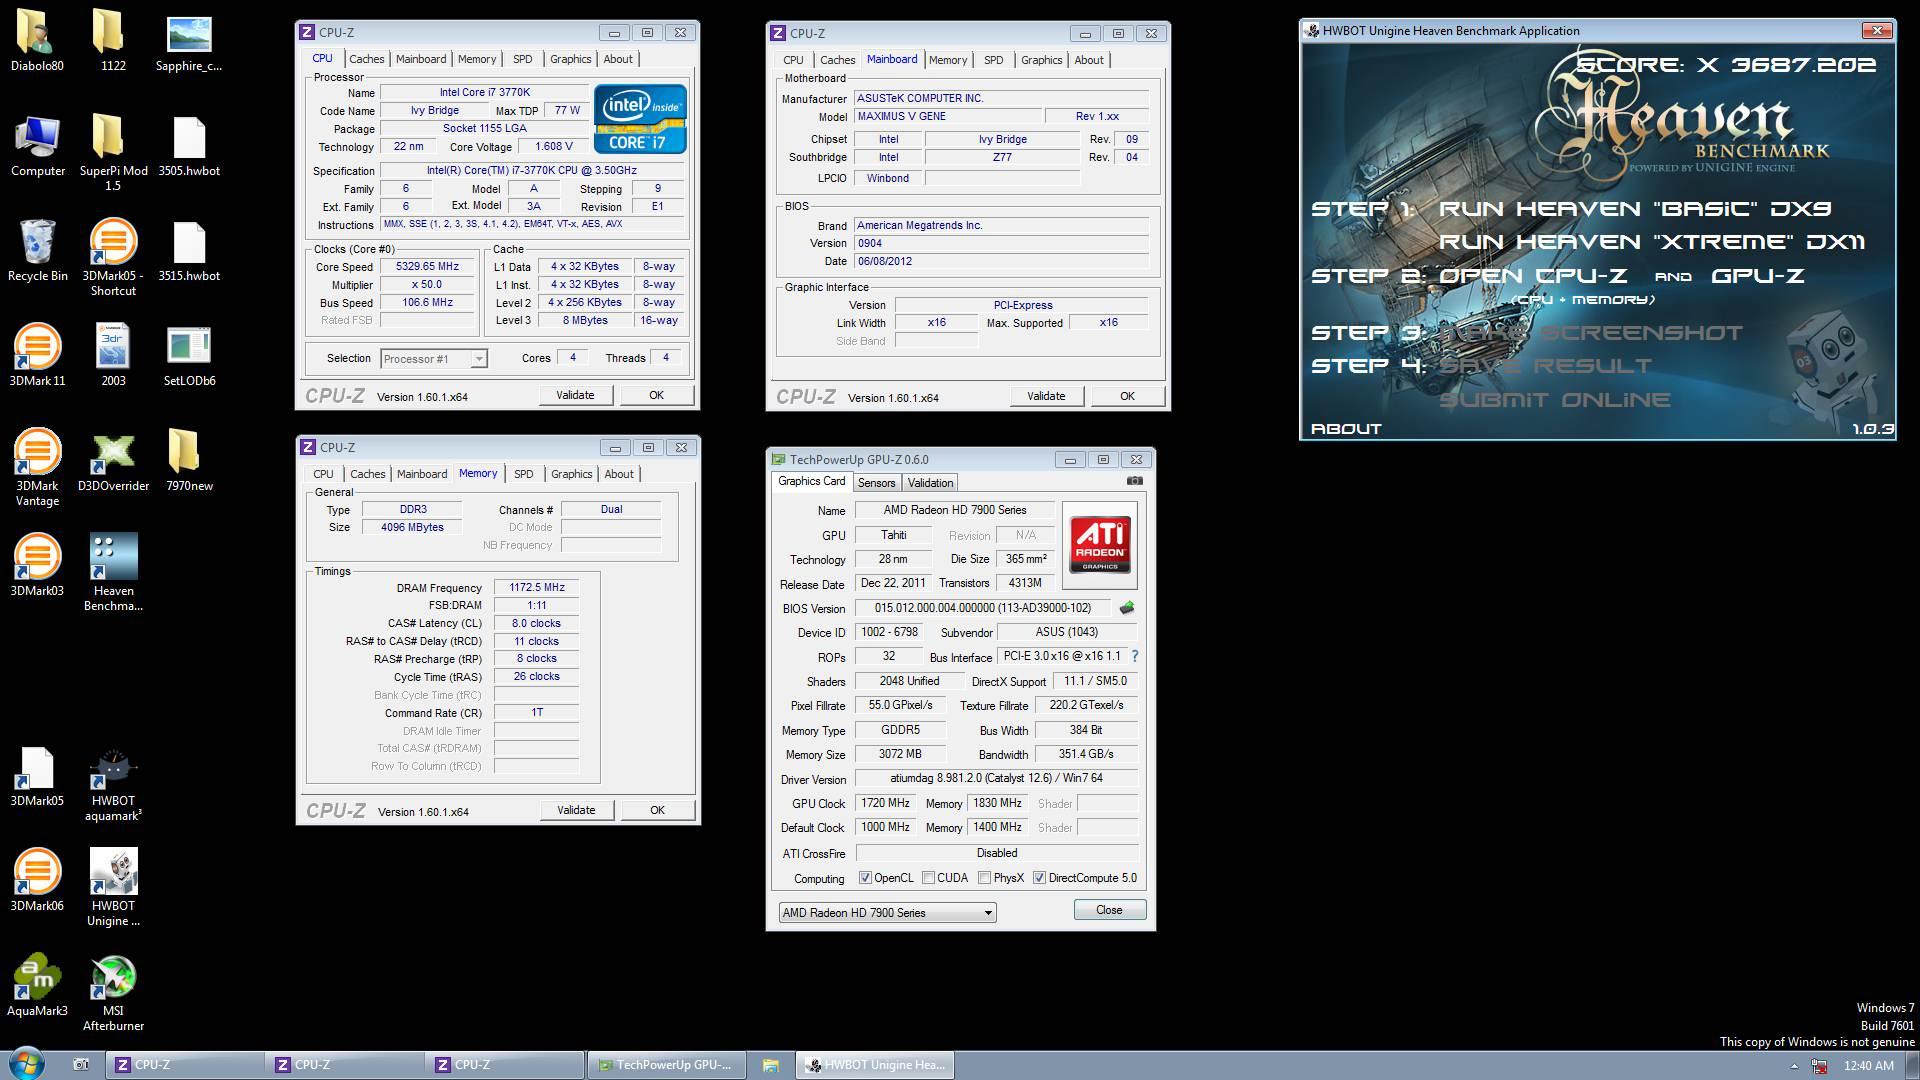This screenshot has height=1080, width=1920.
Task: Toggle the OpenCL checkbox in GPU-Z
Action: [x=865, y=878]
